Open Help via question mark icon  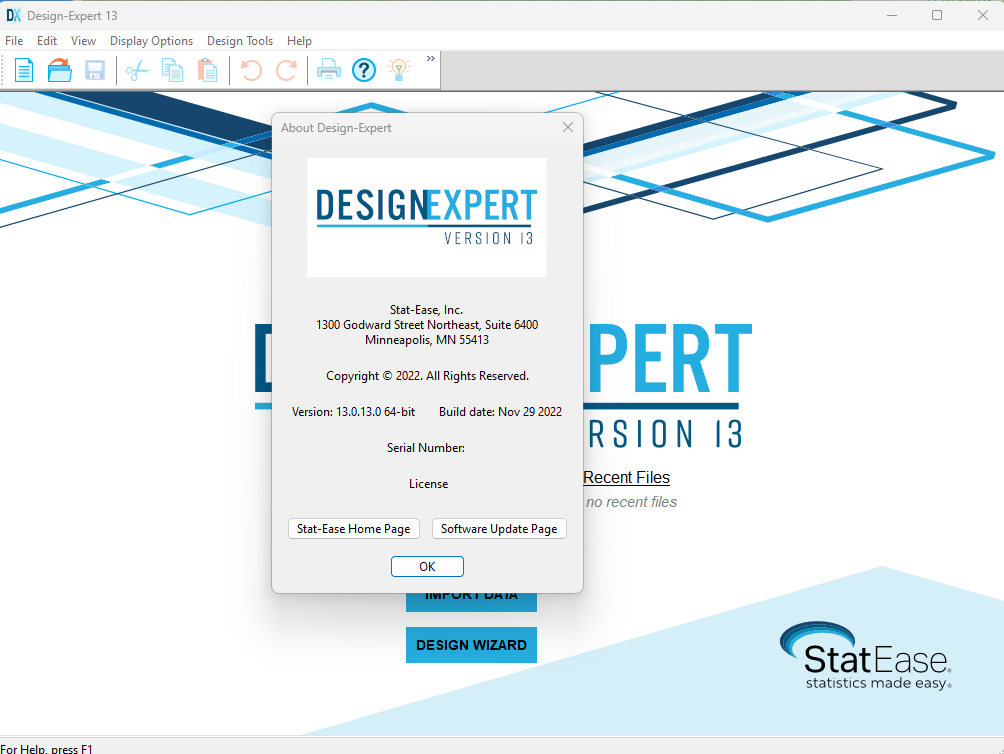pos(364,70)
